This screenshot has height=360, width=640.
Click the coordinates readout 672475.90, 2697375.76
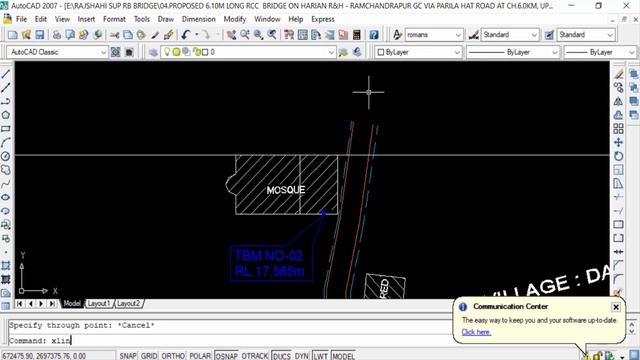coord(44,356)
